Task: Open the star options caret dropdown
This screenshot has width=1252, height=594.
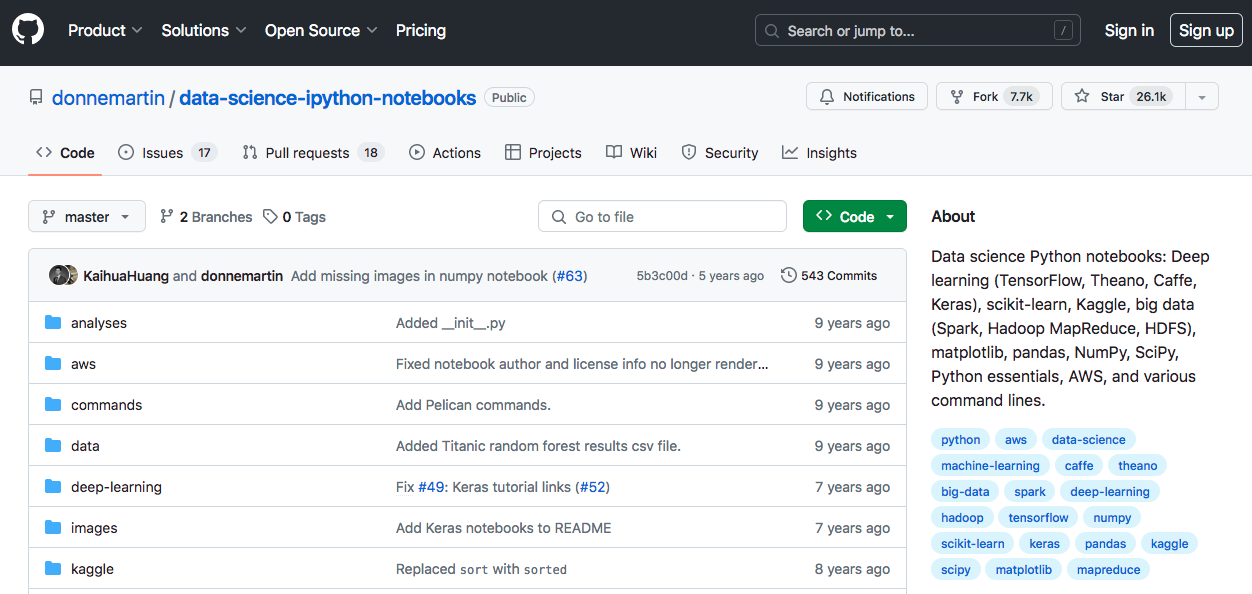Action: [x=1201, y=96]
